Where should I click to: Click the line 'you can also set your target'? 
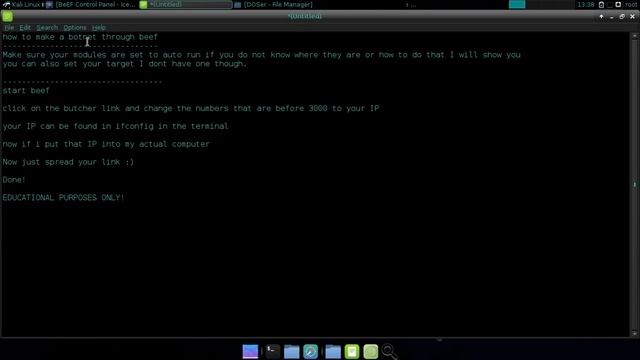coord(124,64)
